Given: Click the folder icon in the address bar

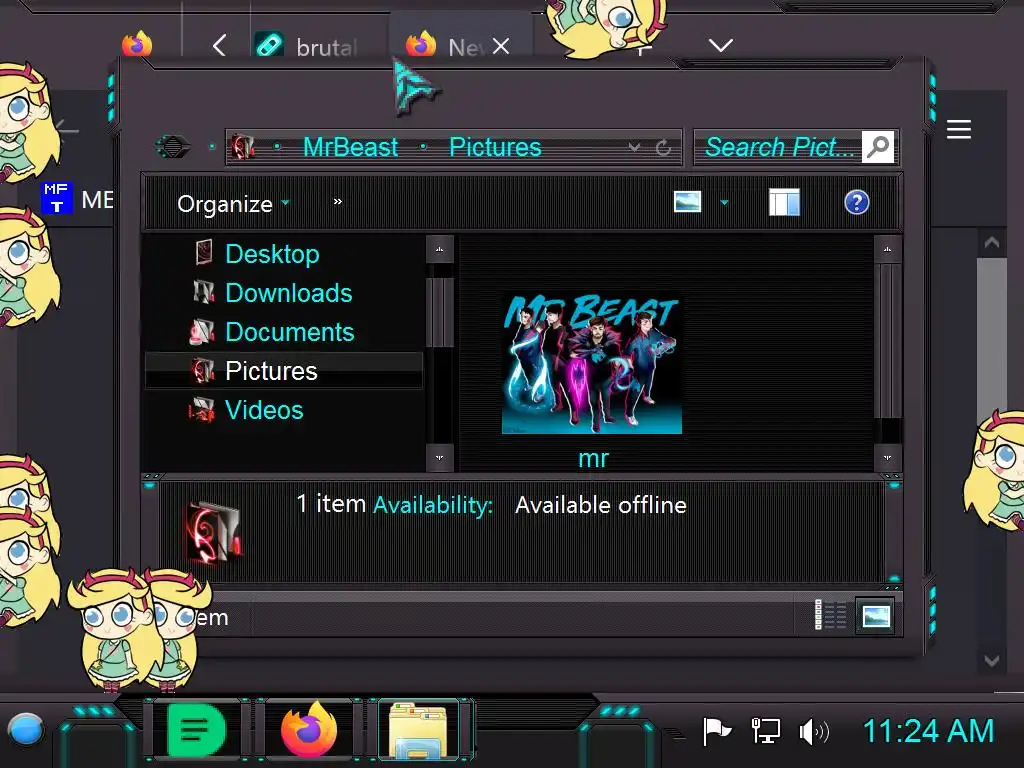Looking at the screenshot, I should 243,147.
